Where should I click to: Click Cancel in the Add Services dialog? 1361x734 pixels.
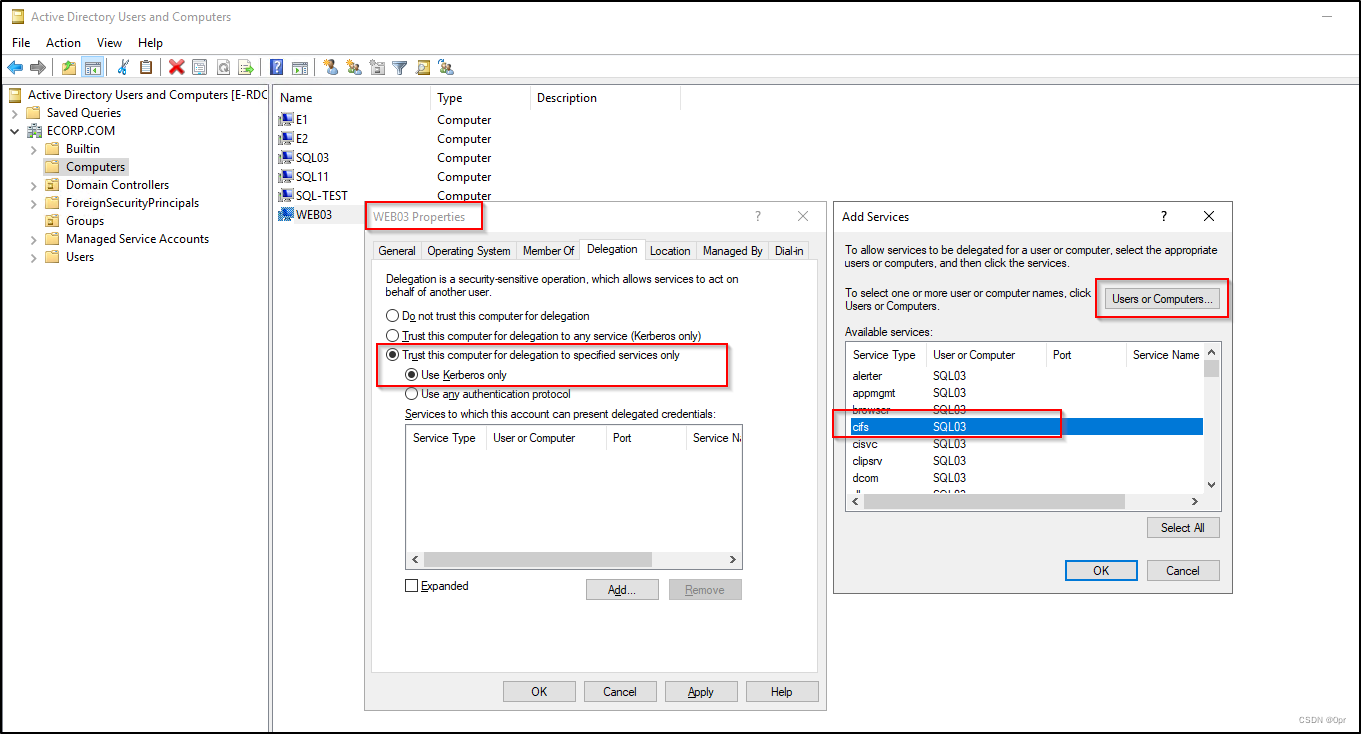point(1183,571)
